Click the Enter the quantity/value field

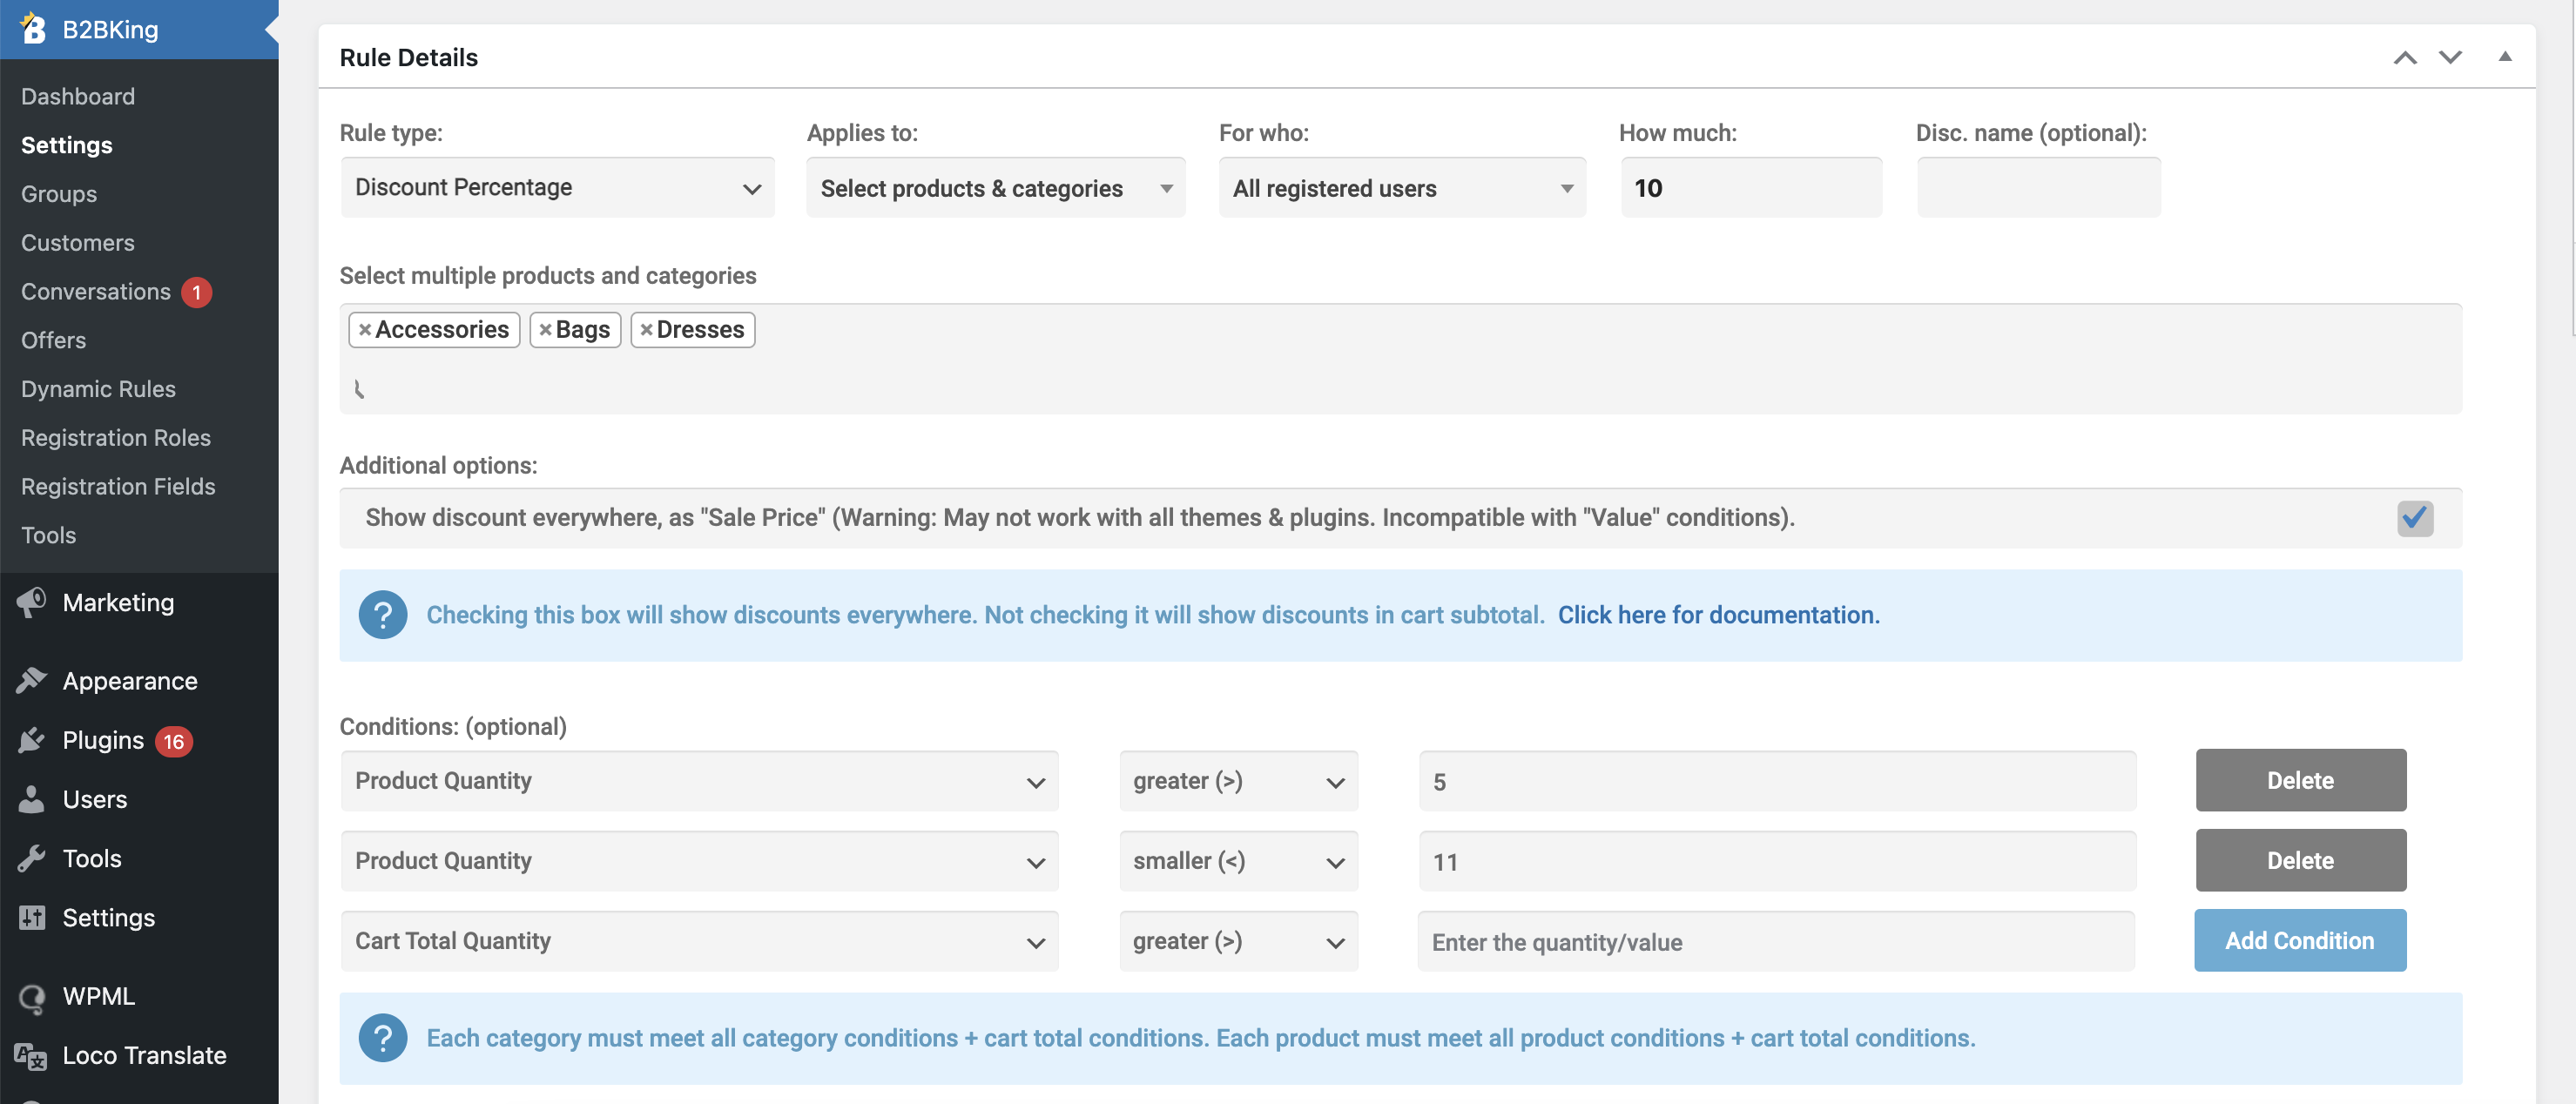[1776, 941]
